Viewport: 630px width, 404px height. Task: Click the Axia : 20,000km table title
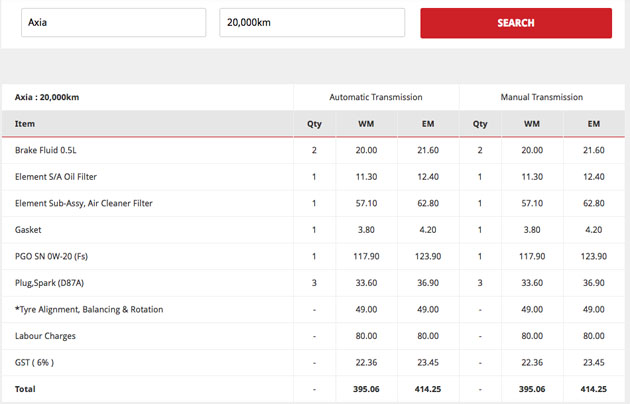point(47,97)
